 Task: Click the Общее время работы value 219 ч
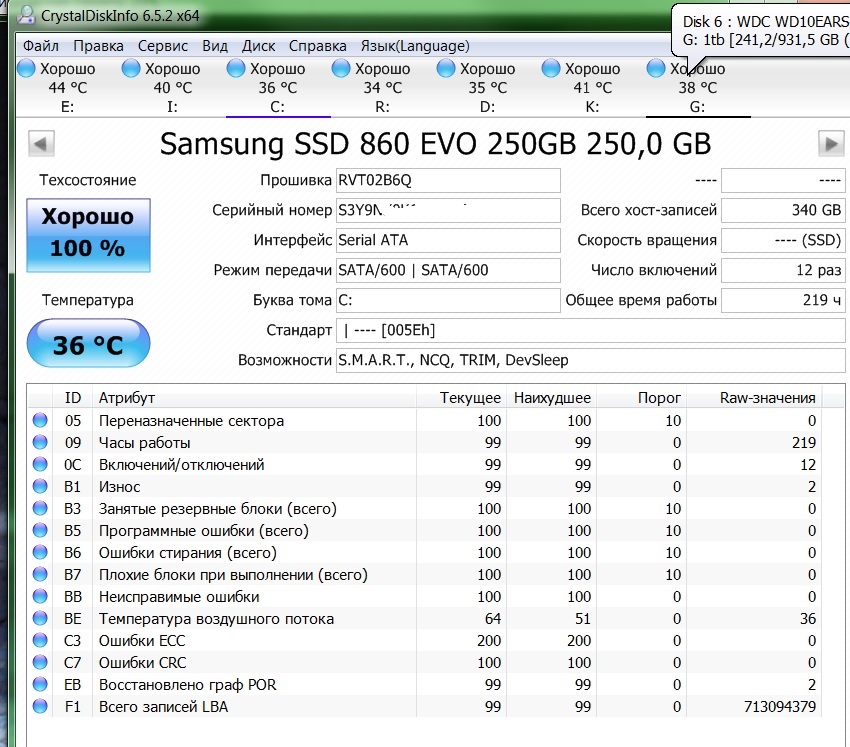pyautogui.click(x=783, y=300)
